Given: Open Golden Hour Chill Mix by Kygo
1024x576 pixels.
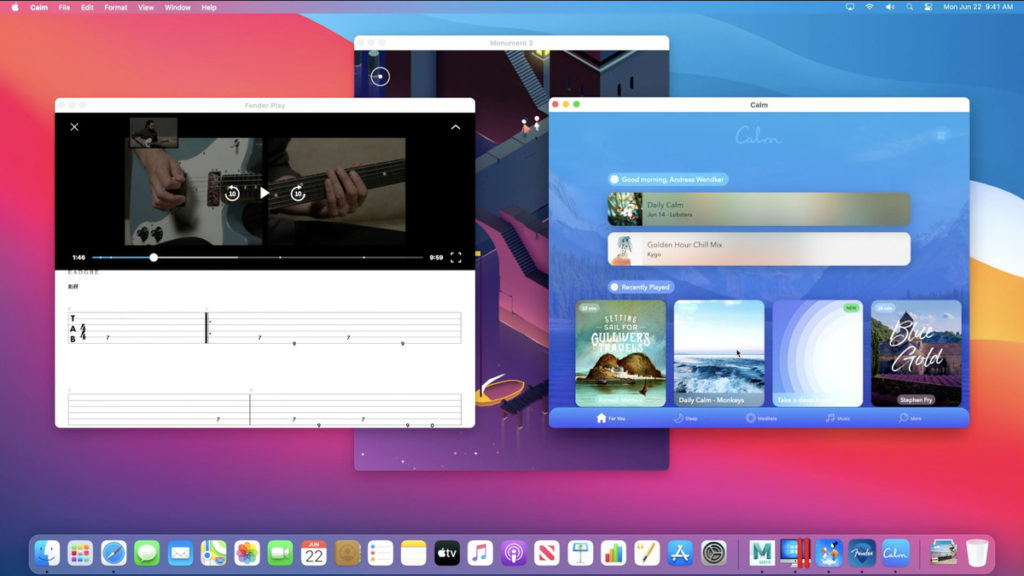Looking at the screenshot, I should coord(759,249).
